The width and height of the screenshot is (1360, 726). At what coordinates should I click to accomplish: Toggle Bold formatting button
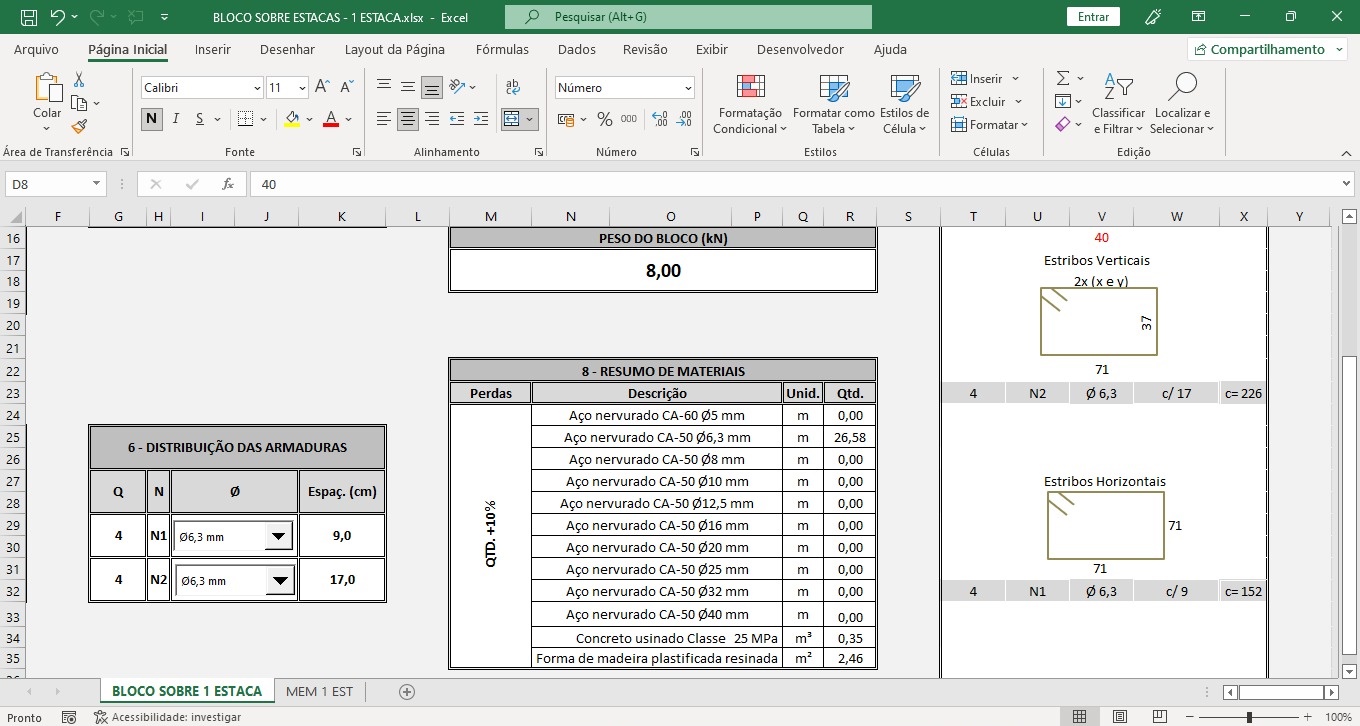[x=151, y=119]
